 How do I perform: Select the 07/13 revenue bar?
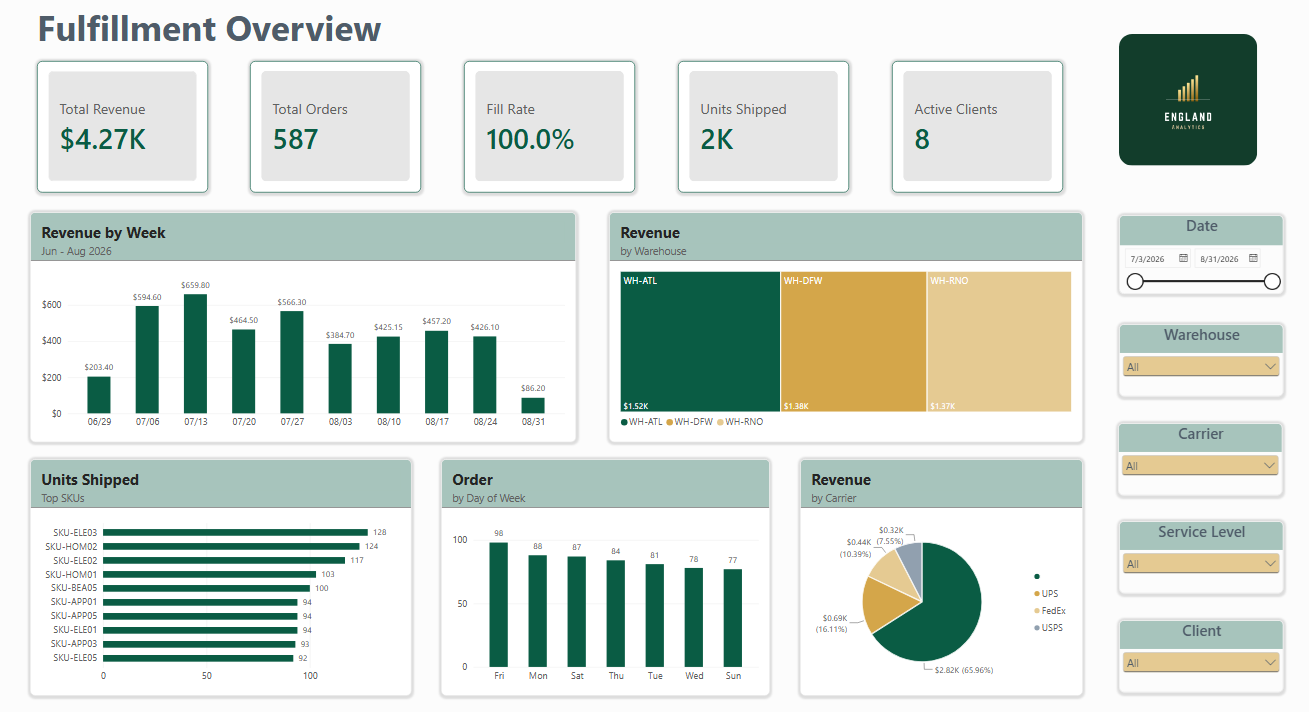[195, 354]
